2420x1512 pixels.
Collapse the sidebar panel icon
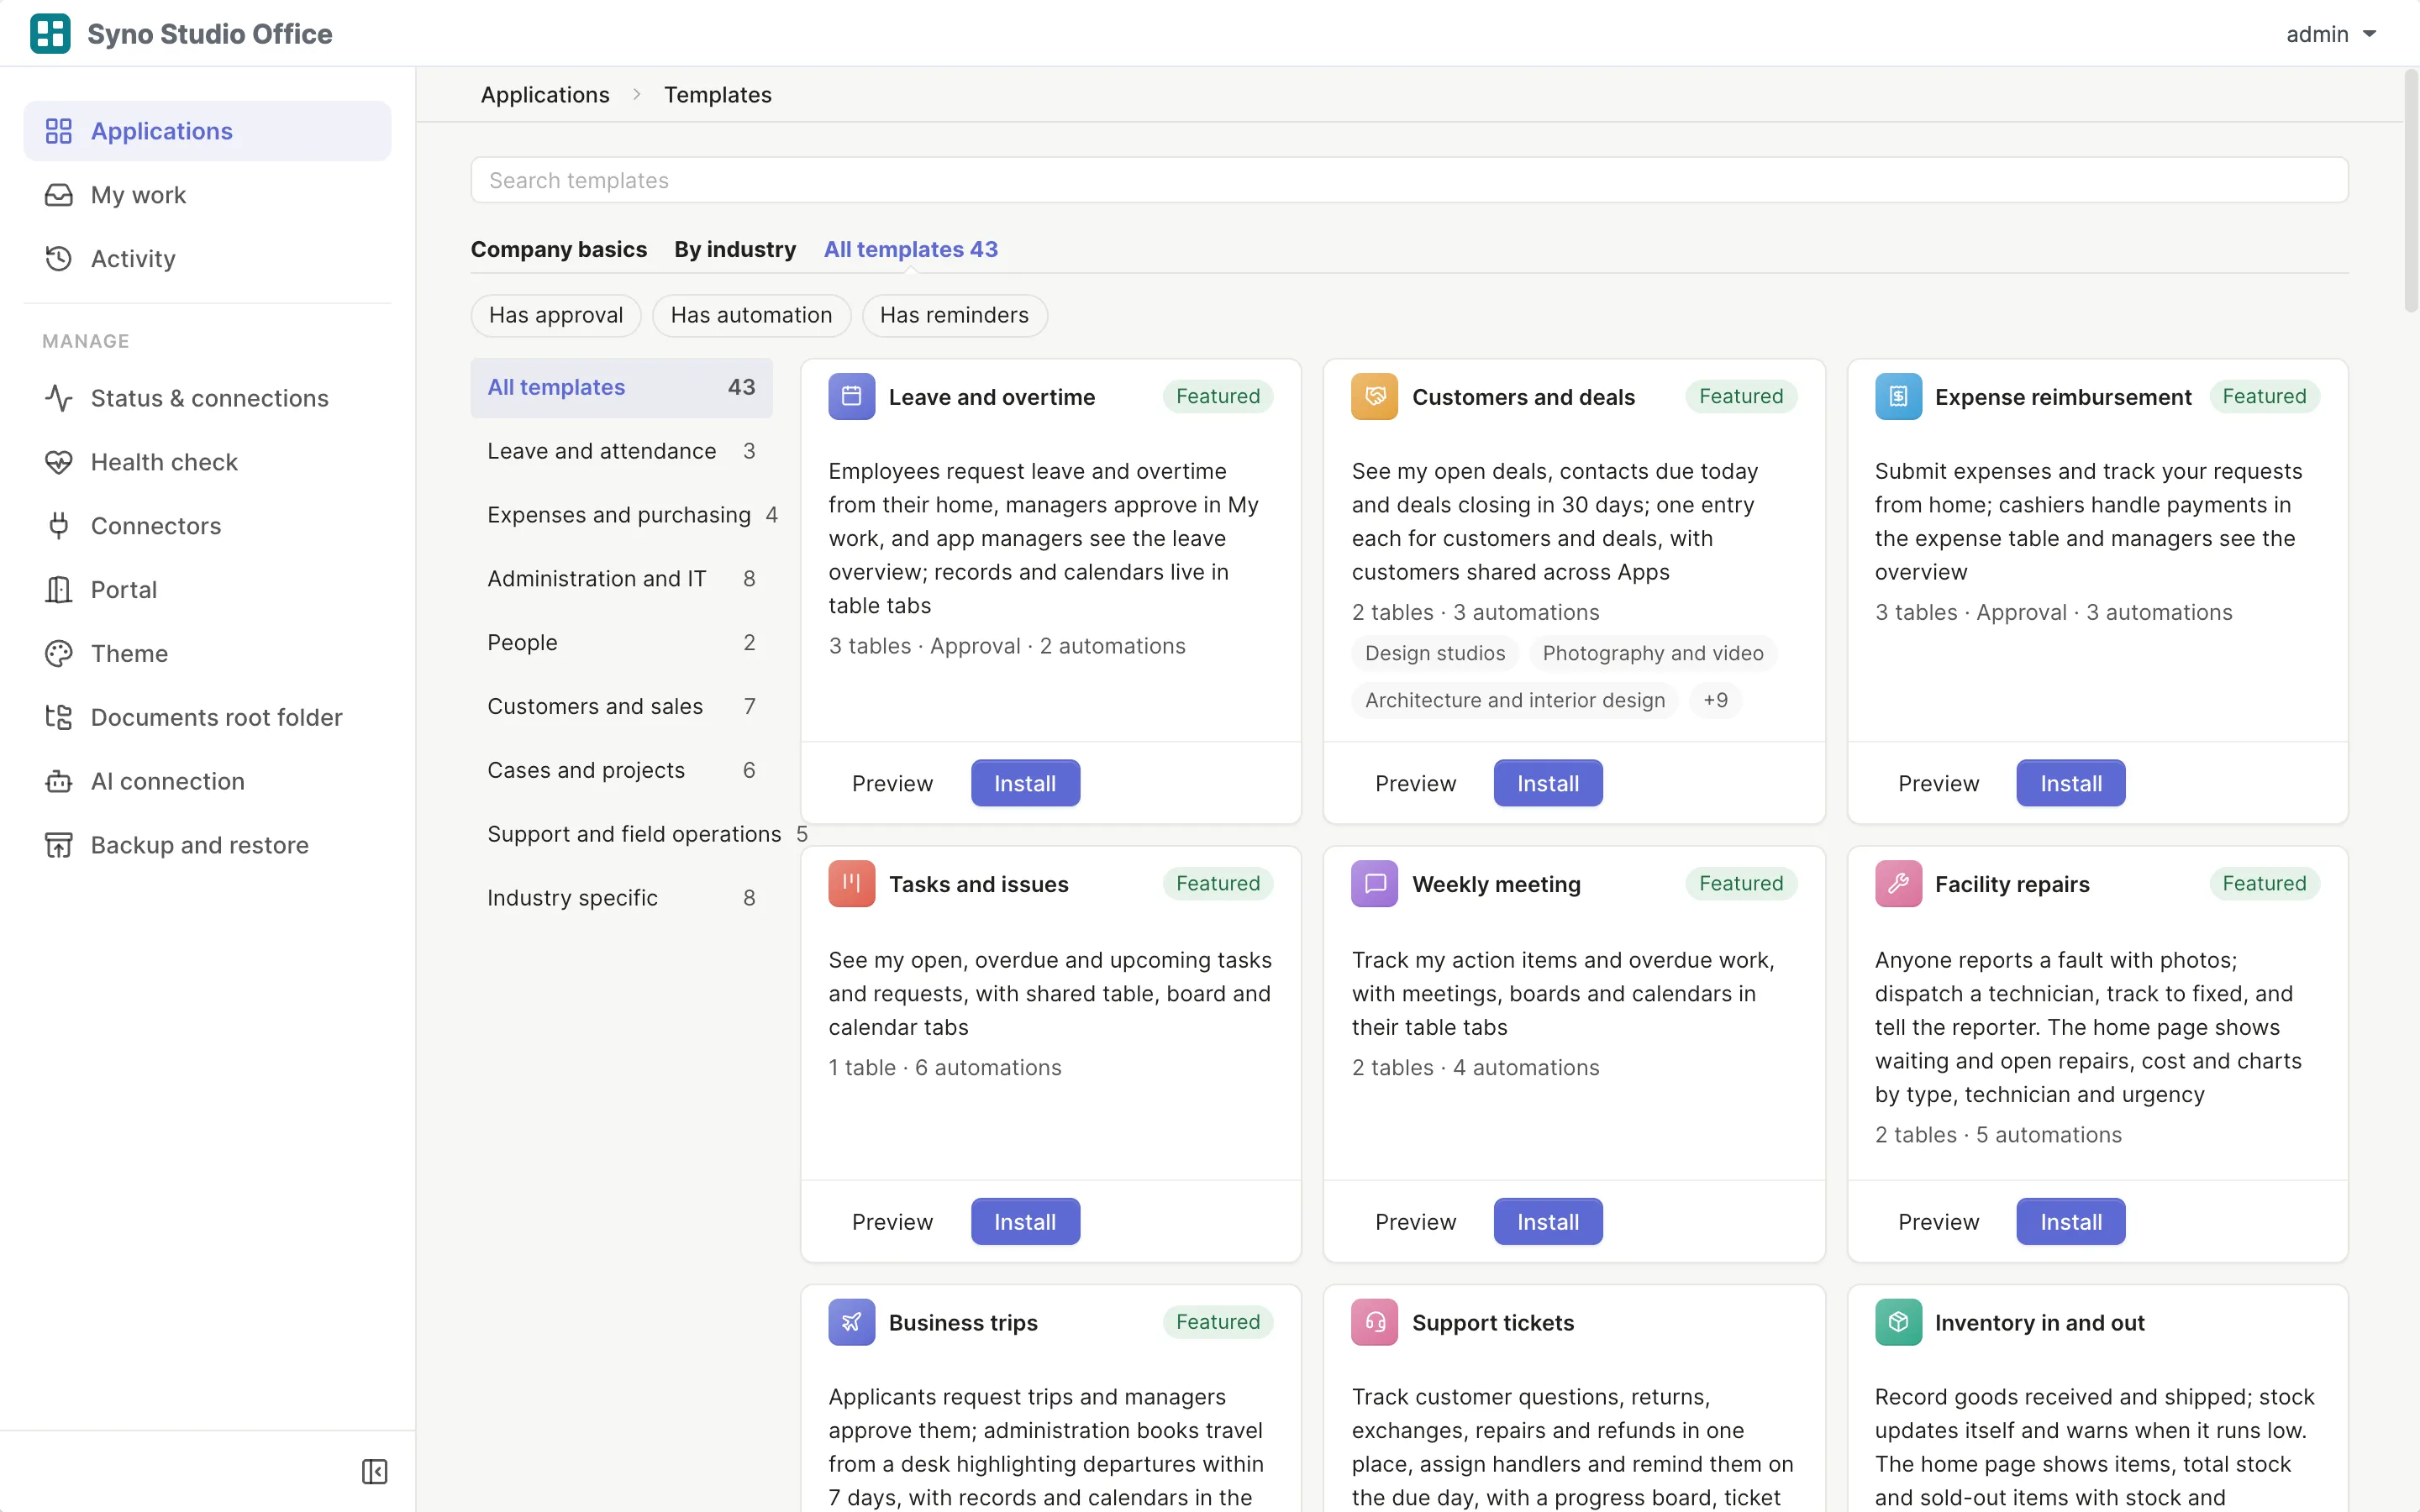coord(374,1471)
